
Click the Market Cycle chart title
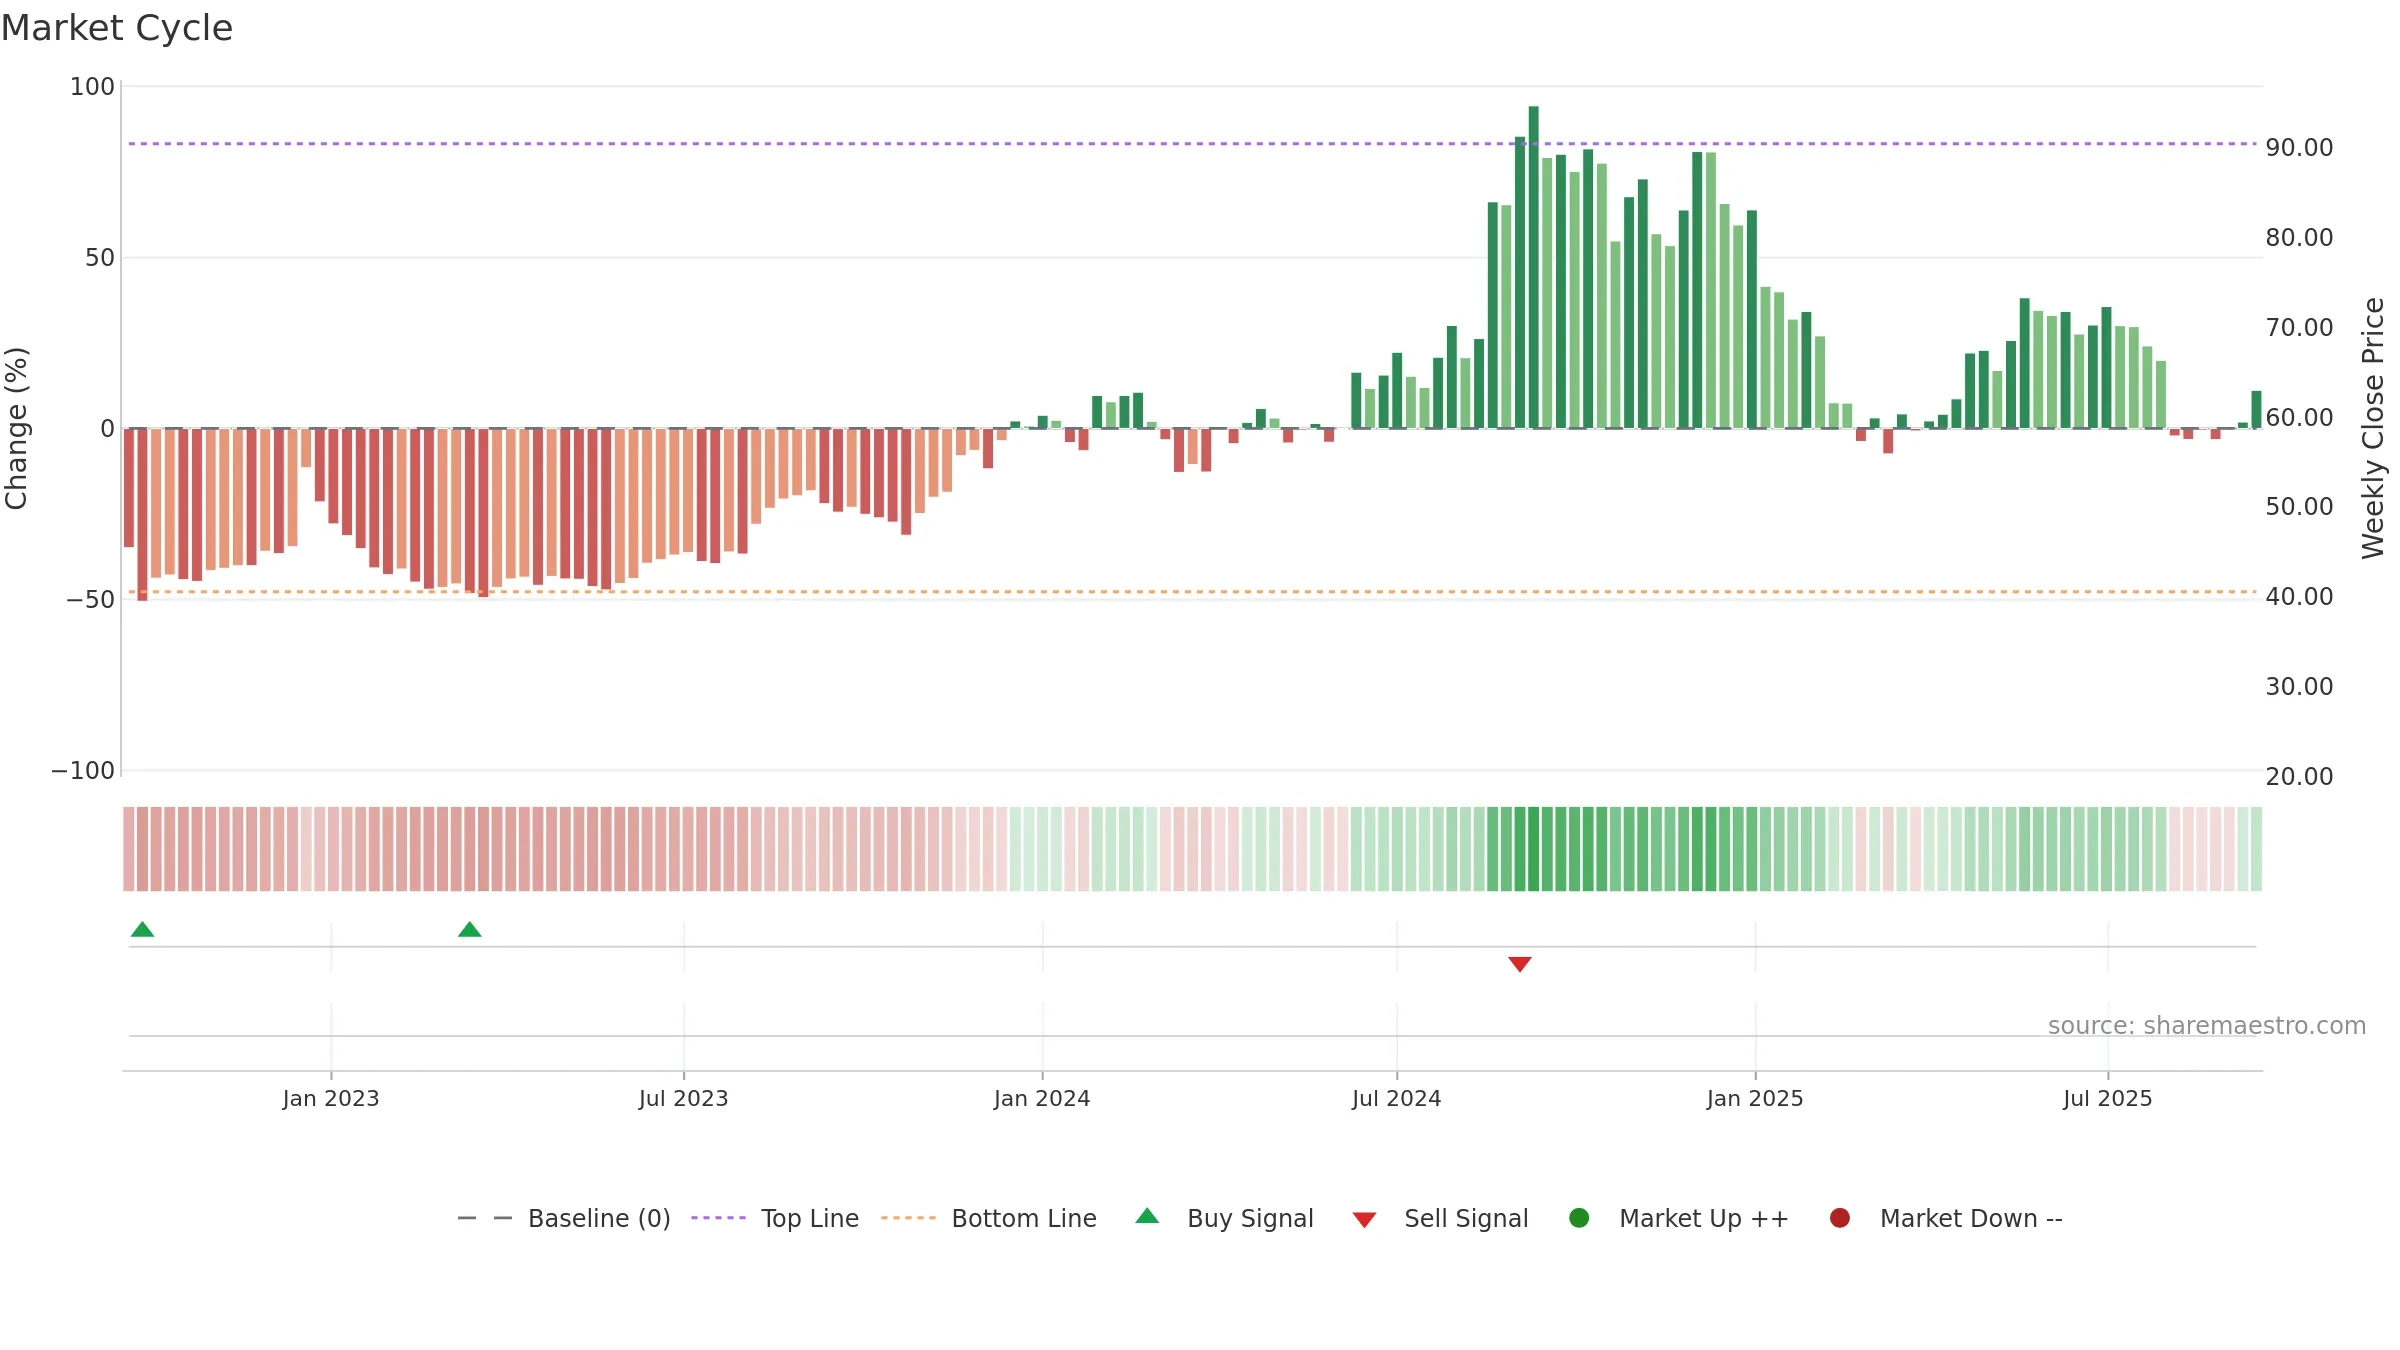point(117,28)
